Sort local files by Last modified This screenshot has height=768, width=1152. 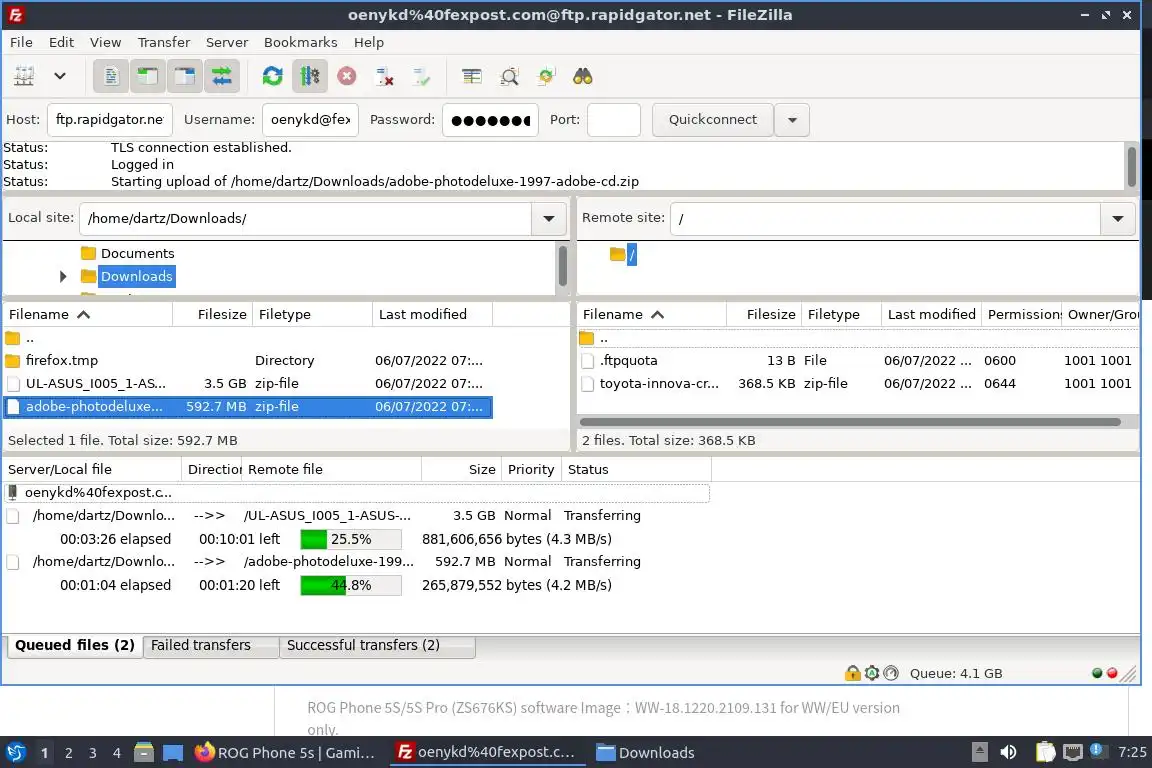432,315
